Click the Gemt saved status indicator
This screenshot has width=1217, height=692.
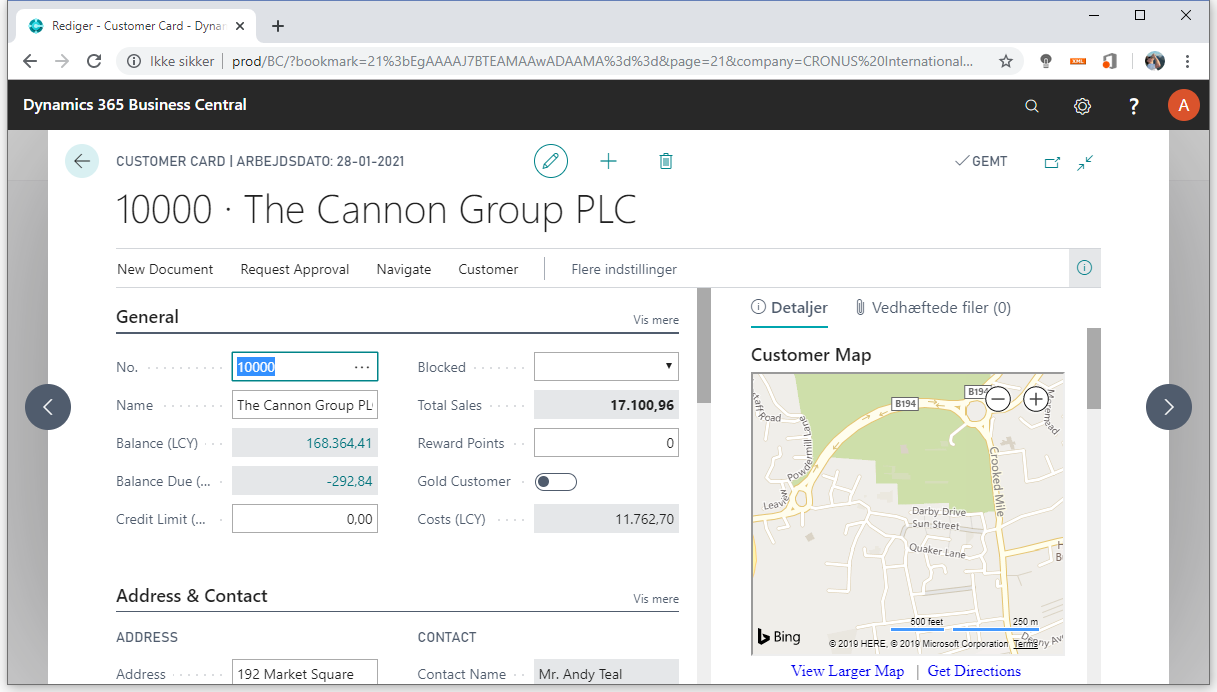981,161
